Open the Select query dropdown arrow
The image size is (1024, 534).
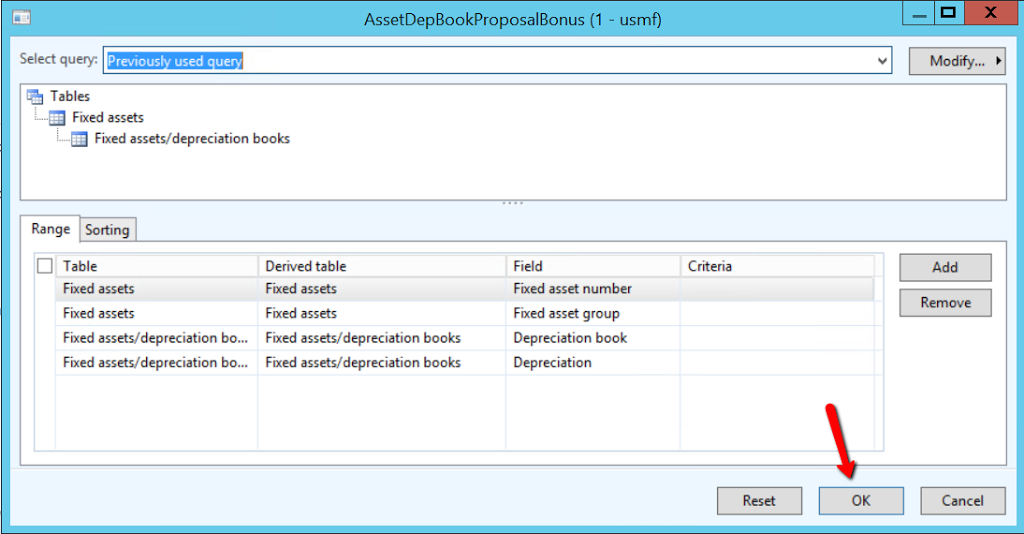click(882, 61)
